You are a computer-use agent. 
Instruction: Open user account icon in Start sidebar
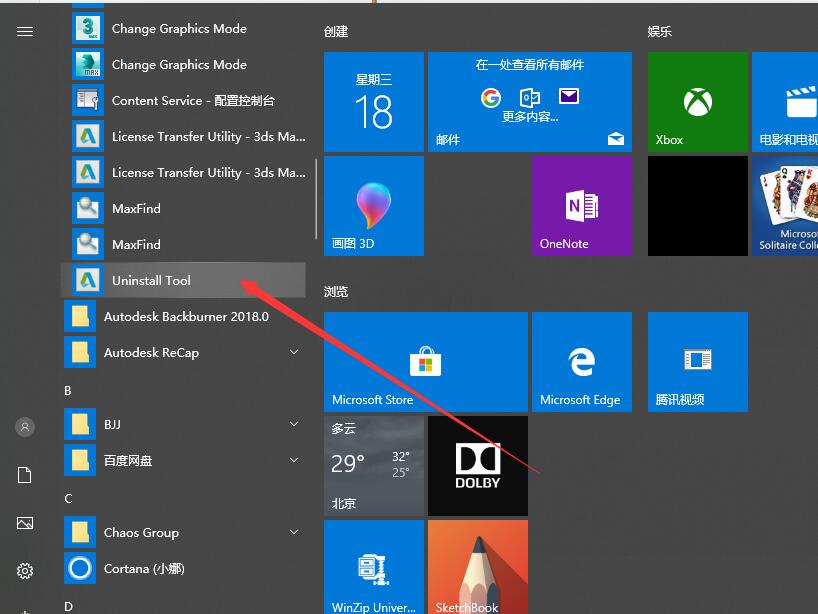click(x=25, y=427)
